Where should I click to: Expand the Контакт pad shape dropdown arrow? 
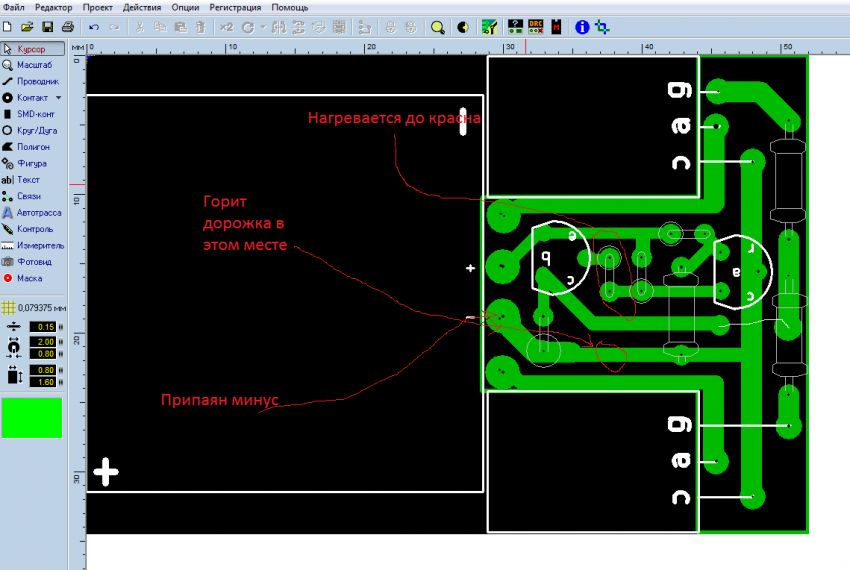[x=58, y=98]
